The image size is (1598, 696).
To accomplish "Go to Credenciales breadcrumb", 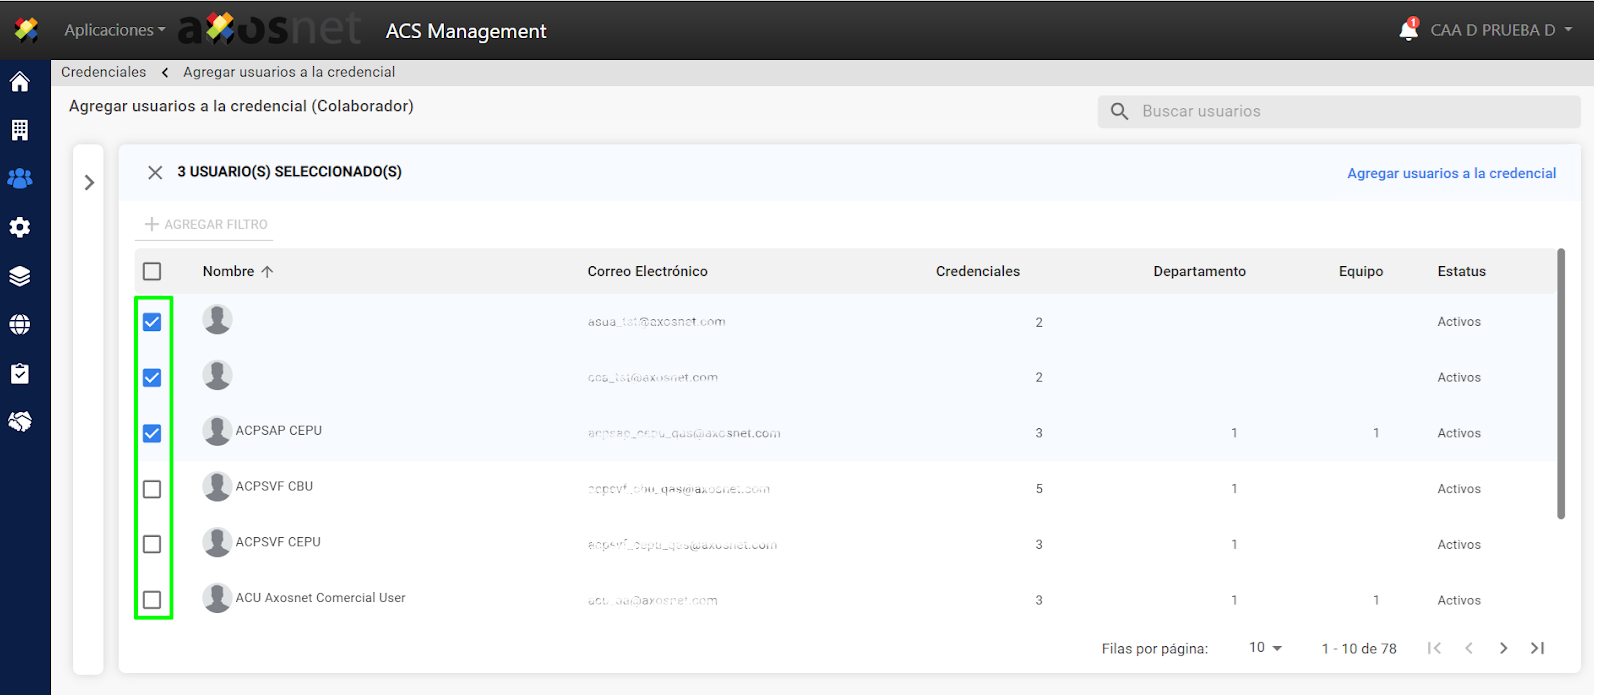I will coord(103,72).
